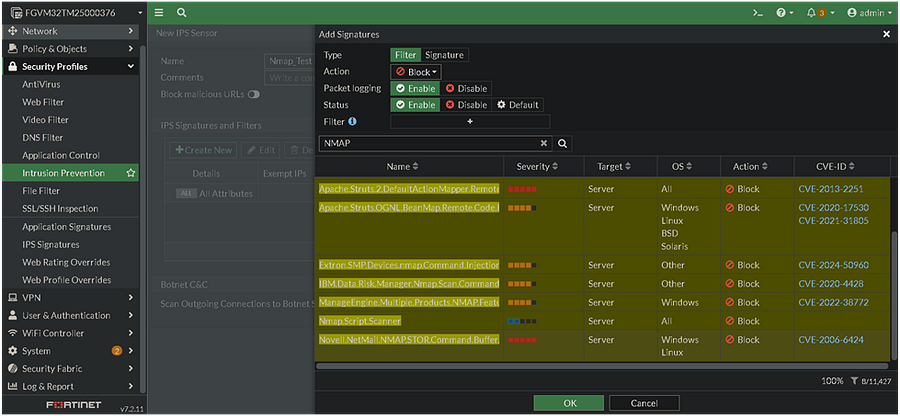Set Status to Enable

pyautogui.click(x=416, y=105)
